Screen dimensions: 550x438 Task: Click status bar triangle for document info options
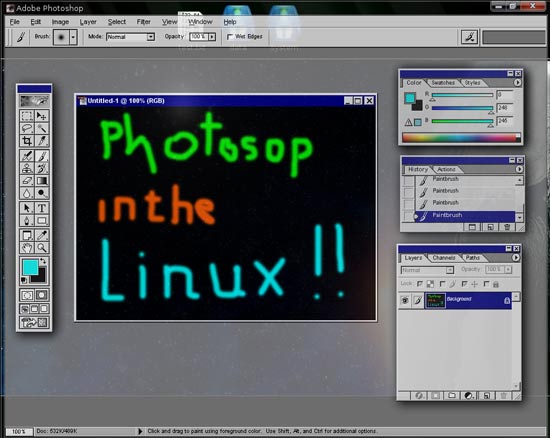[x=140, y=431]
